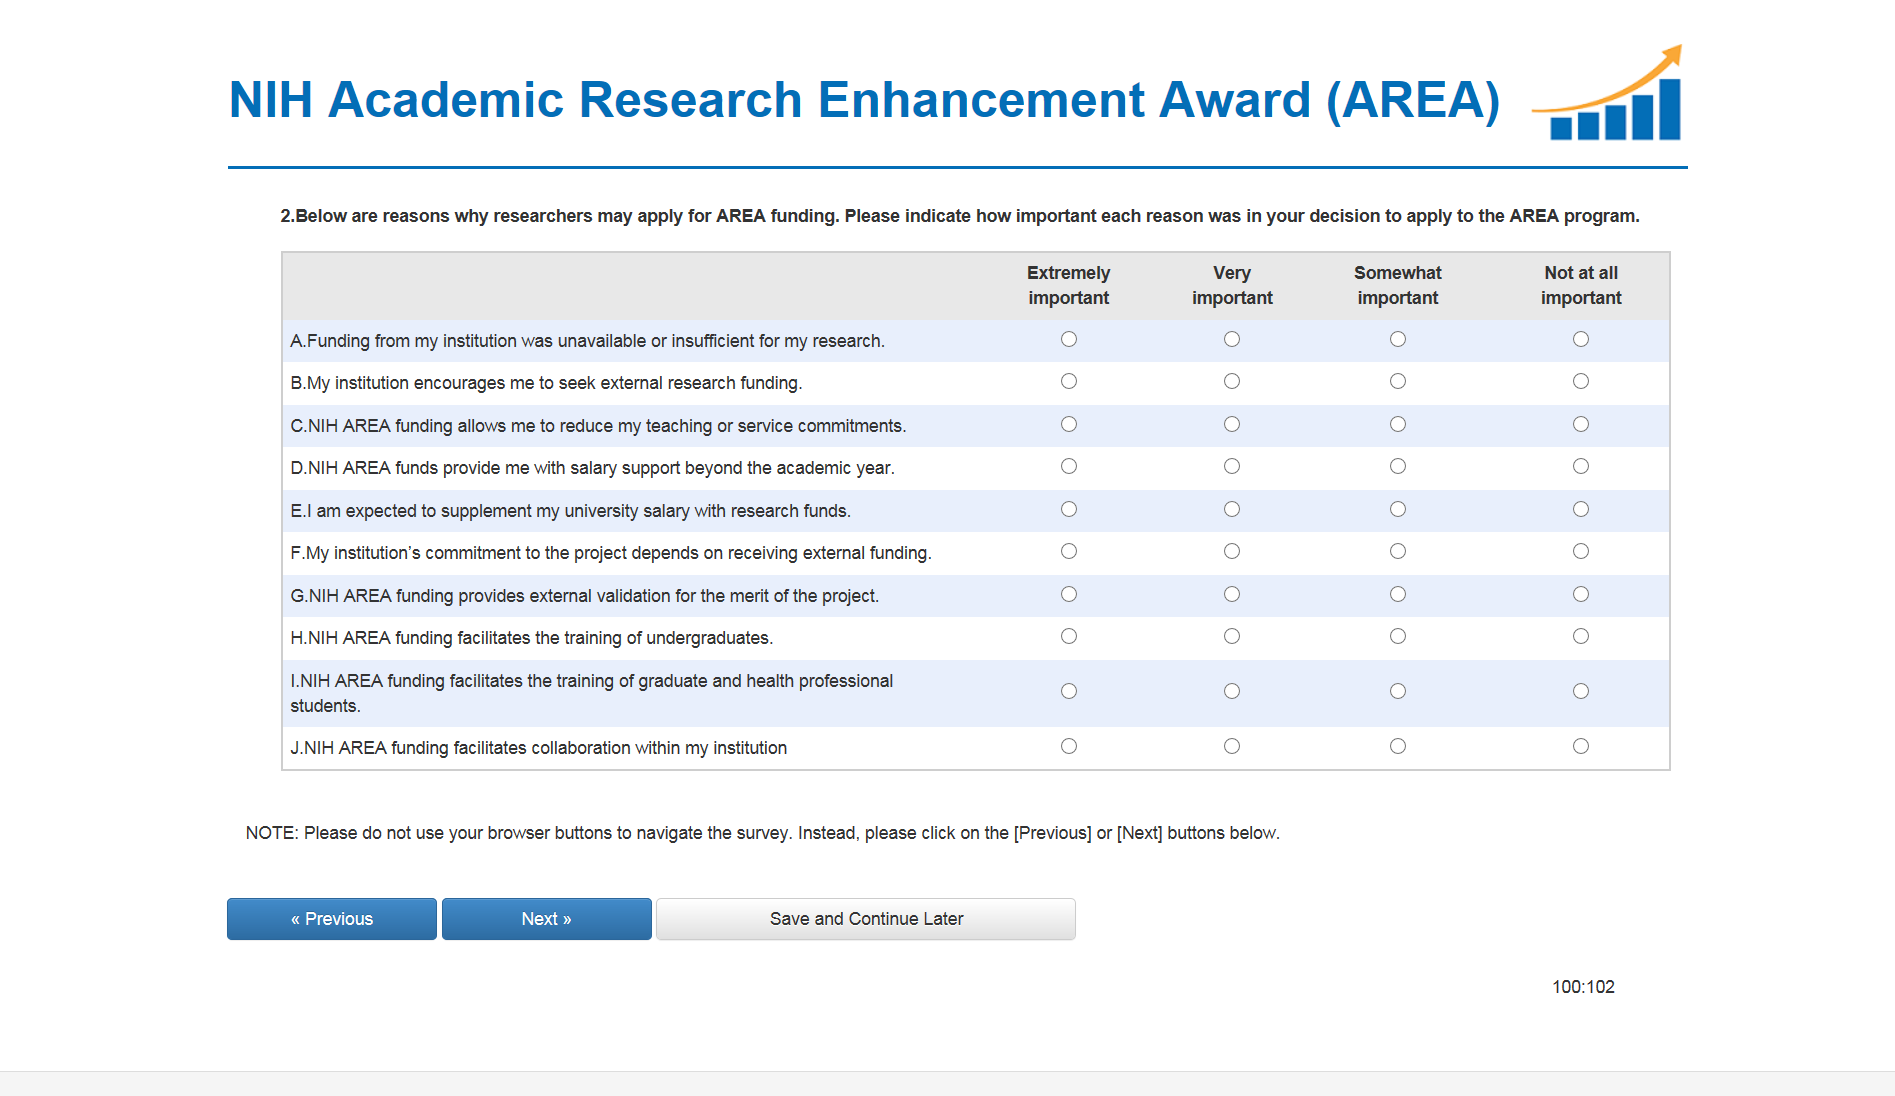Select Extremely important for statement A

tap(1069, 339)
